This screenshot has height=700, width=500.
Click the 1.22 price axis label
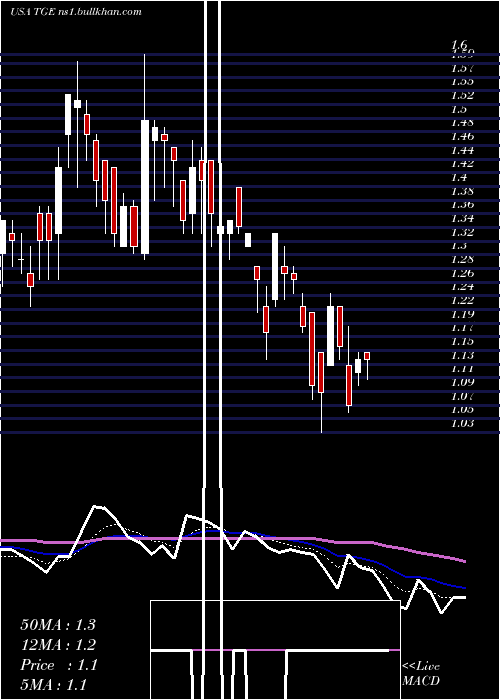[462, 301]
